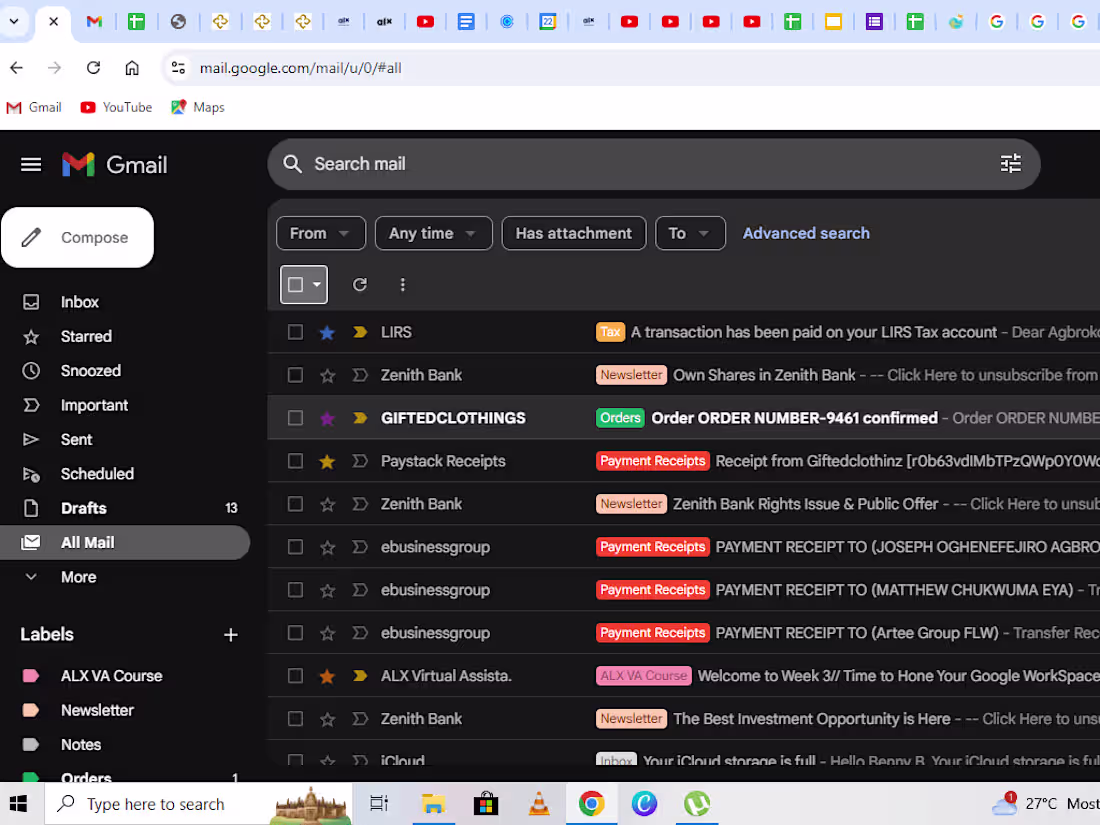Open File Explorer from taskbar
This screenshot has height=825, width=1100.
[433, 804]
